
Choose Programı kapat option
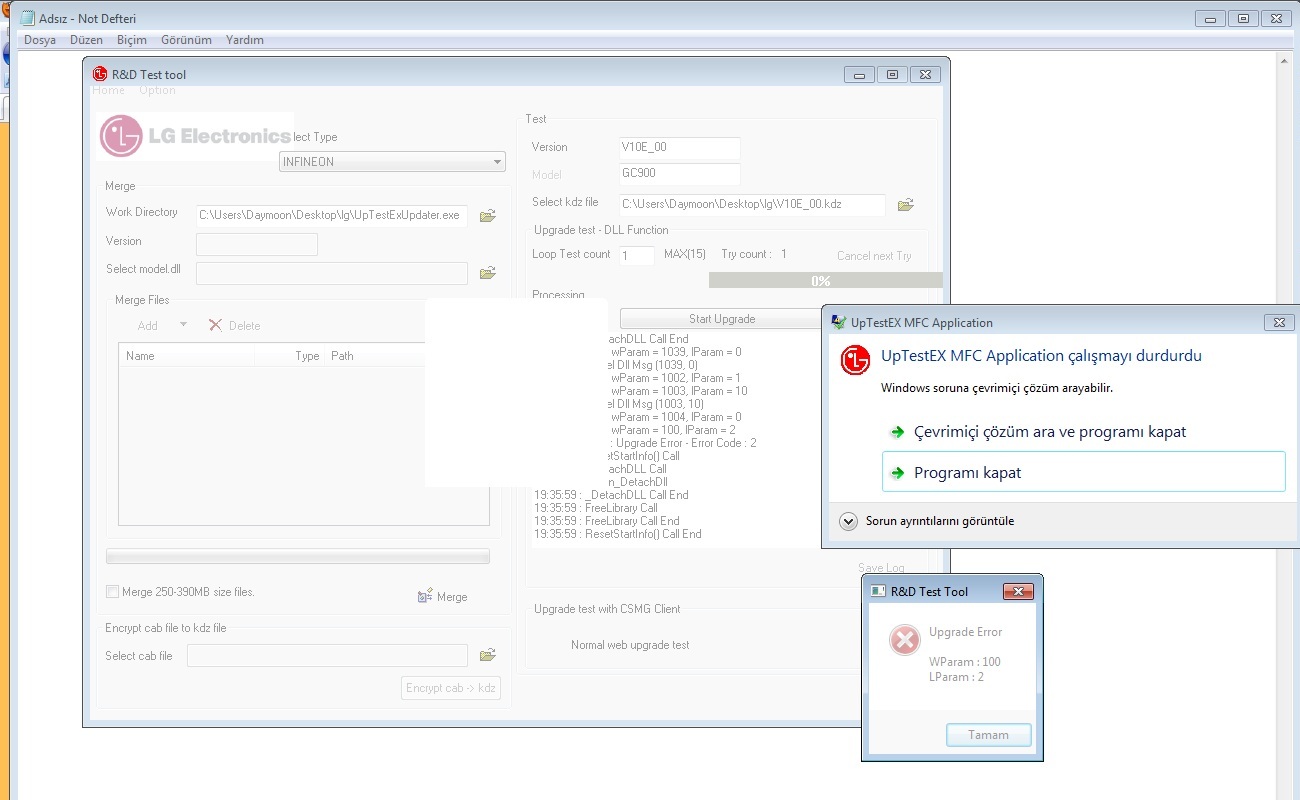click(1083, 472)
